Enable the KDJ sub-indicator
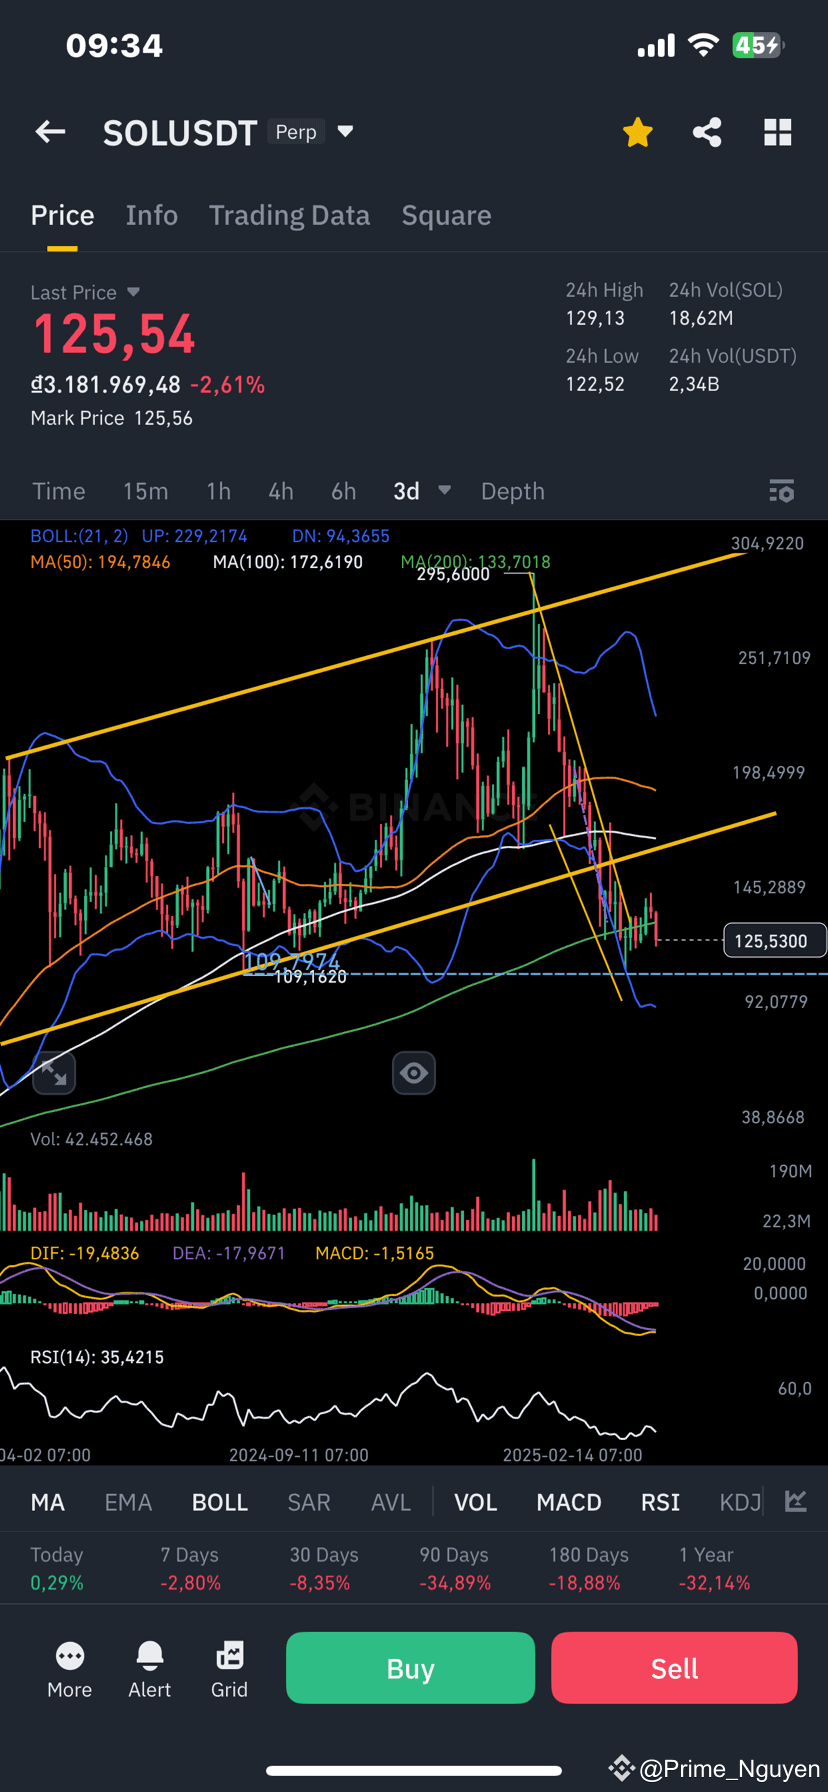828x1792 pixels. [740, 1502]
